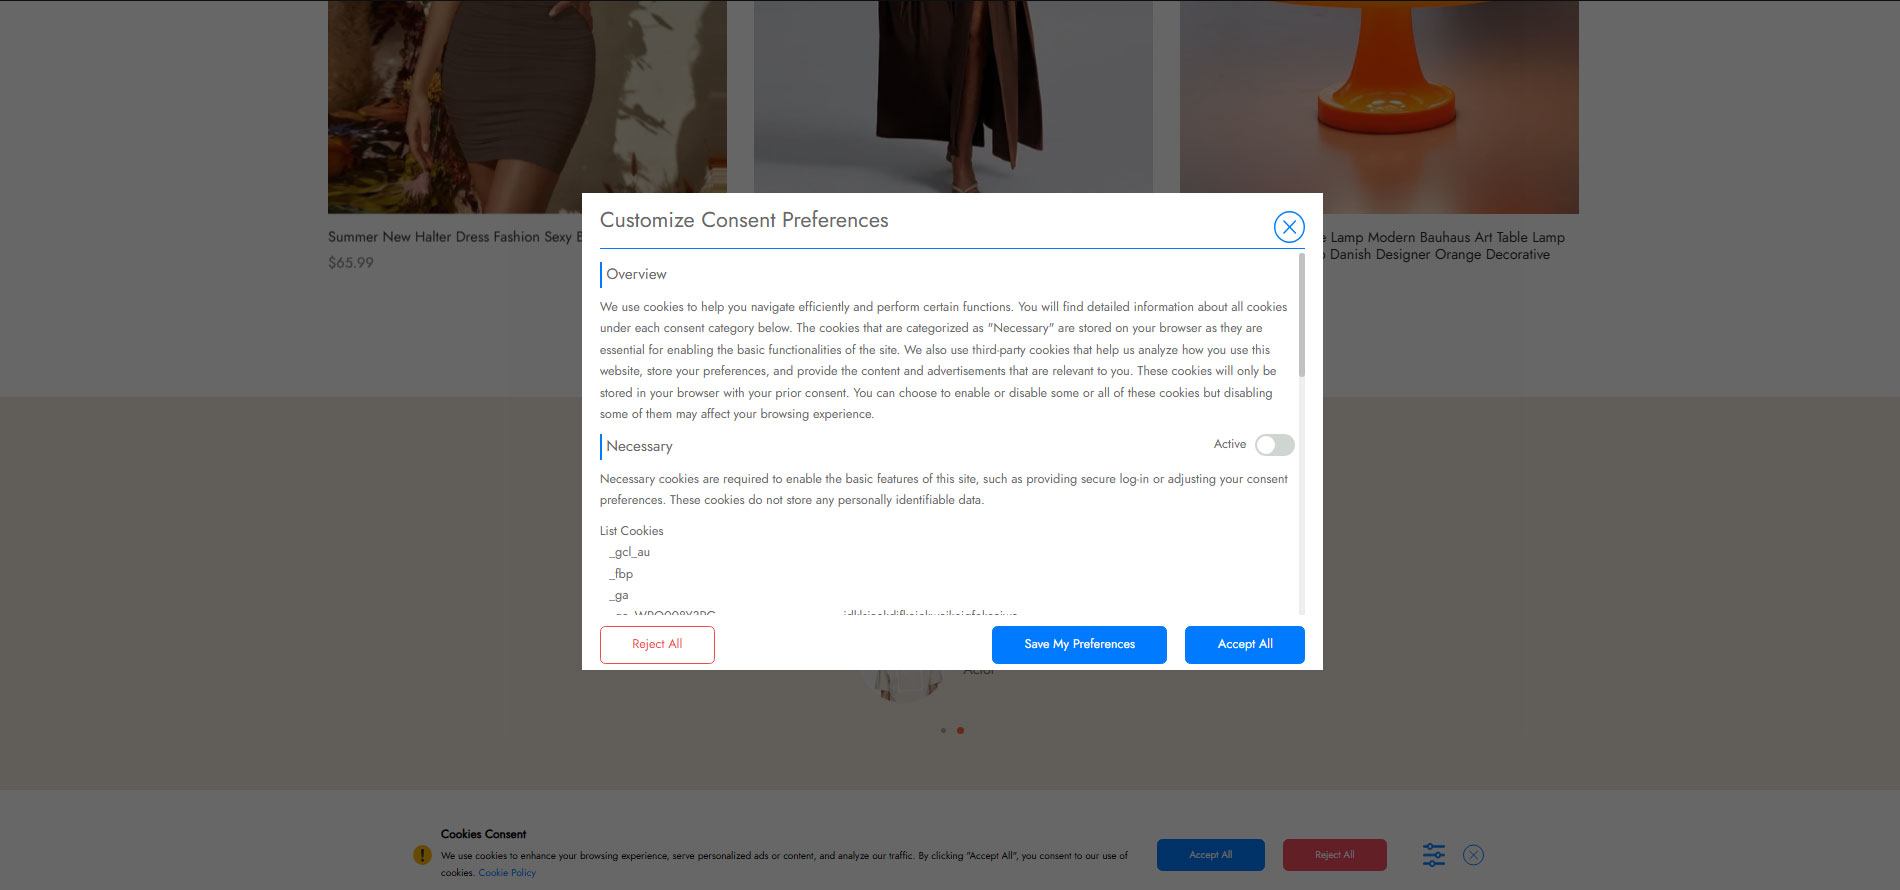Screen dimensions: 1900x890
Task: Select the second testimonial carousel dot
Action: click(x=960, y=730)
